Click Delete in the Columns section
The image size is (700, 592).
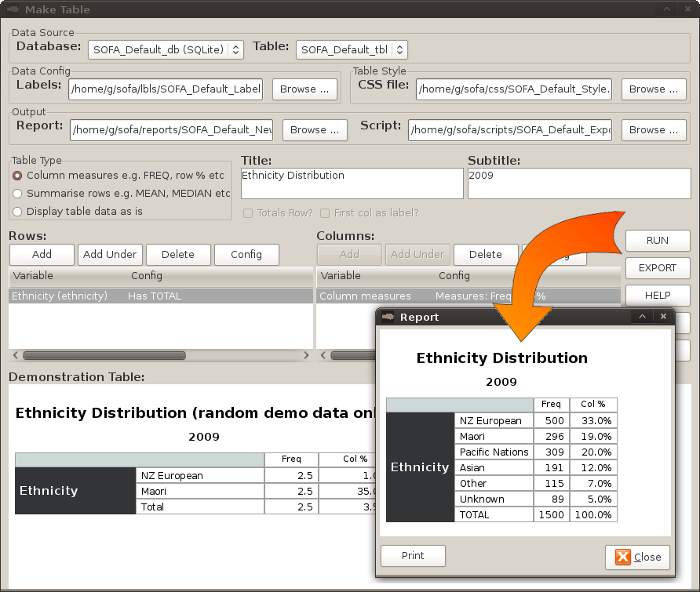486,254
